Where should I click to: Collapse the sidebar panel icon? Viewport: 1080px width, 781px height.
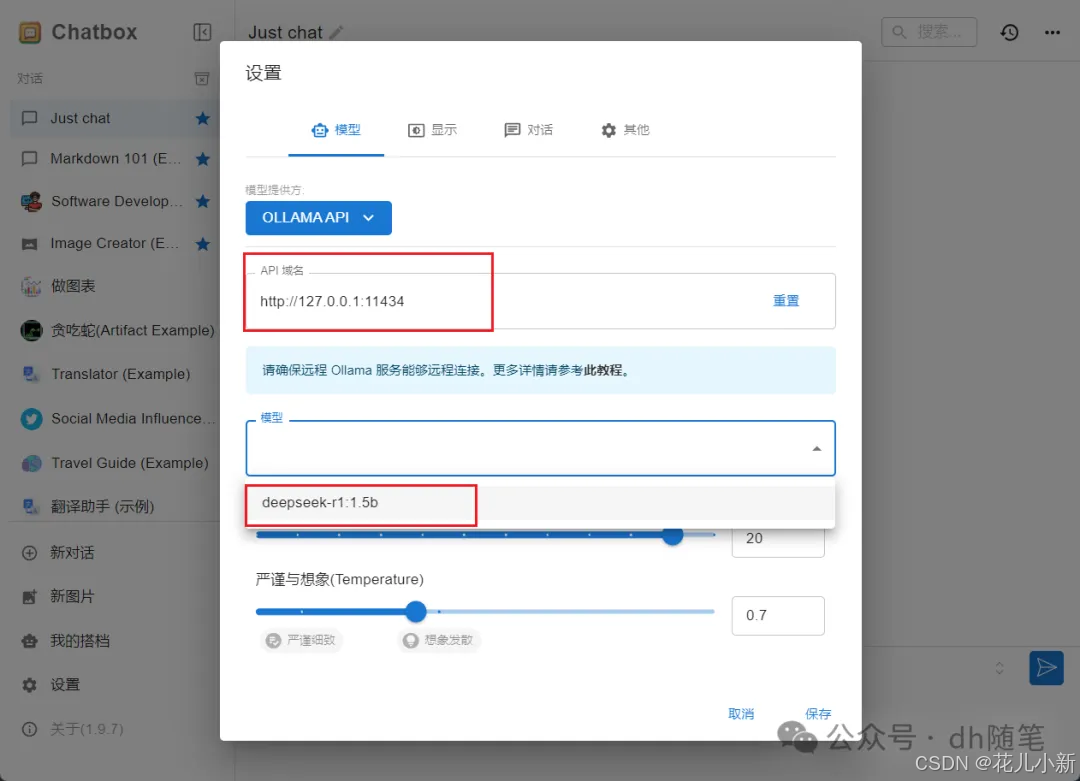pyautogui.click(x=202, y=32)
